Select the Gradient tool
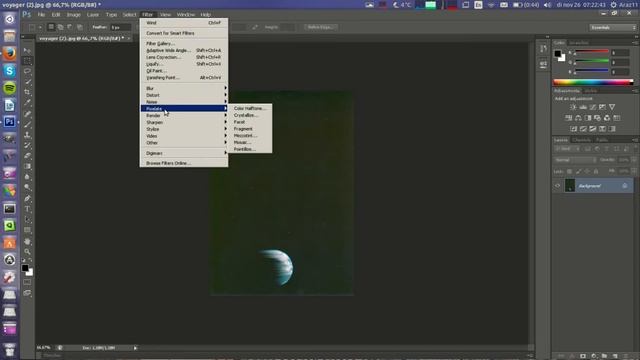 pos(27,167)
